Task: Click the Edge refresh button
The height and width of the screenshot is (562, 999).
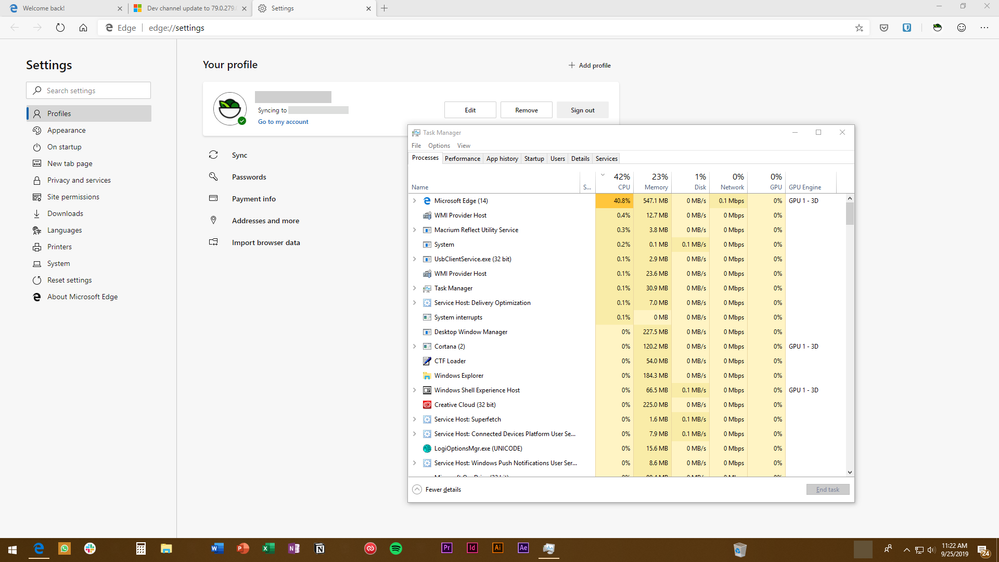Action: [60, 27]
